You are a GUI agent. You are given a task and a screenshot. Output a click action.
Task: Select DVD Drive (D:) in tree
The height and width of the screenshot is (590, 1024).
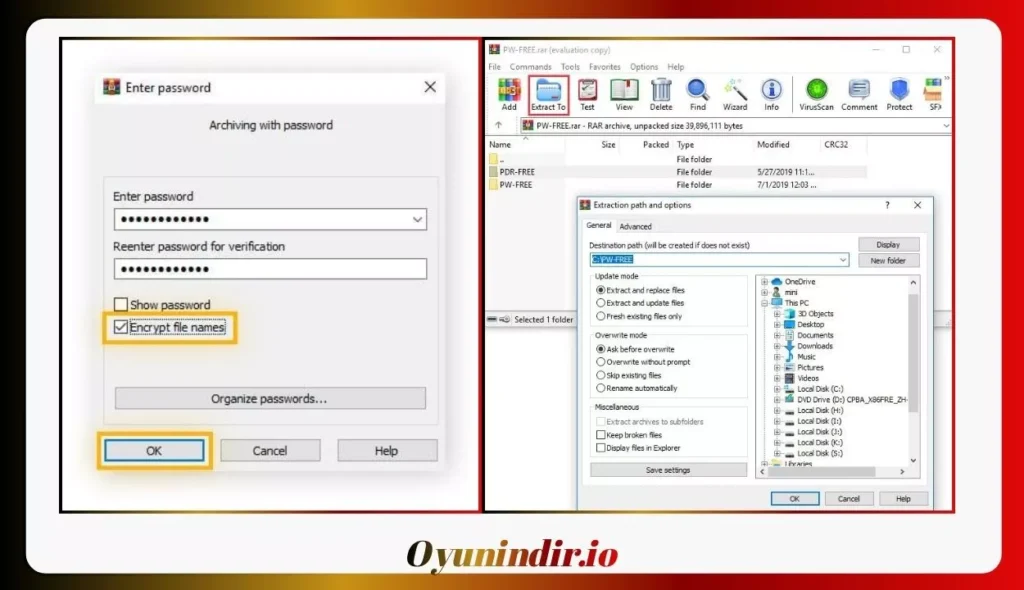[x=846, y=399]
